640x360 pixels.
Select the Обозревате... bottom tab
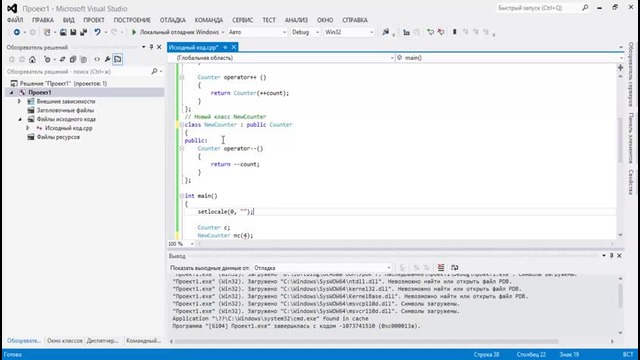pyautogui.click(x=24, y=340)
